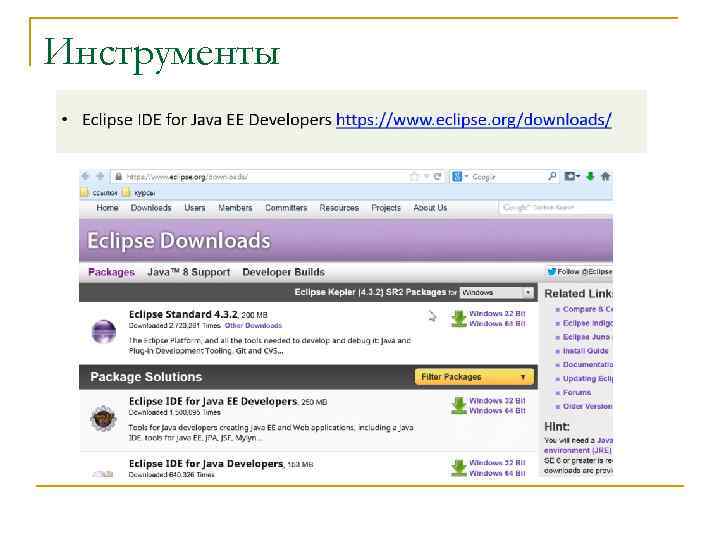Screen dimensions: 720x540
Task: Click Windows 64 Bit for Java EE Developers
Action: (x=497, y=411)
